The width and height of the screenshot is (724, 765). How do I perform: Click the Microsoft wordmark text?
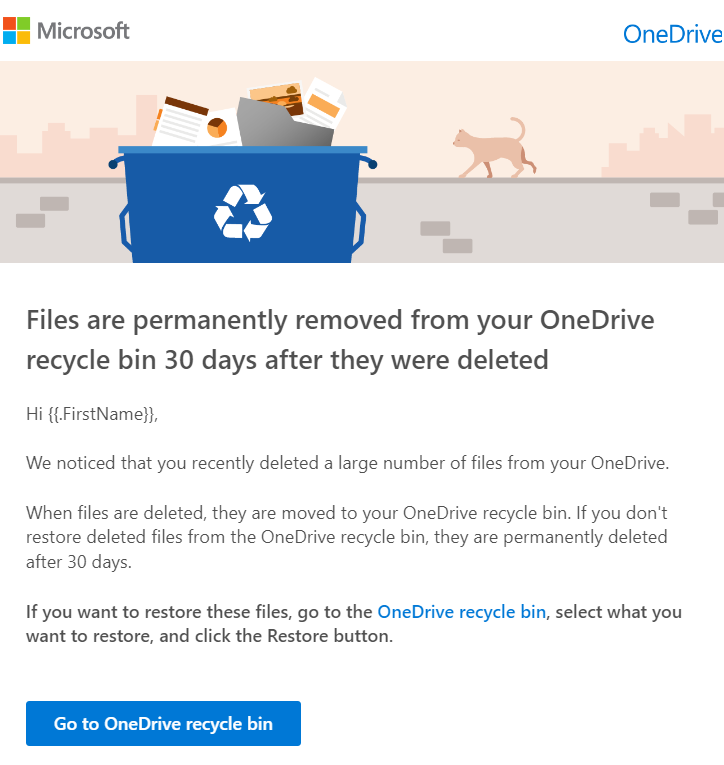coord(83,31)
